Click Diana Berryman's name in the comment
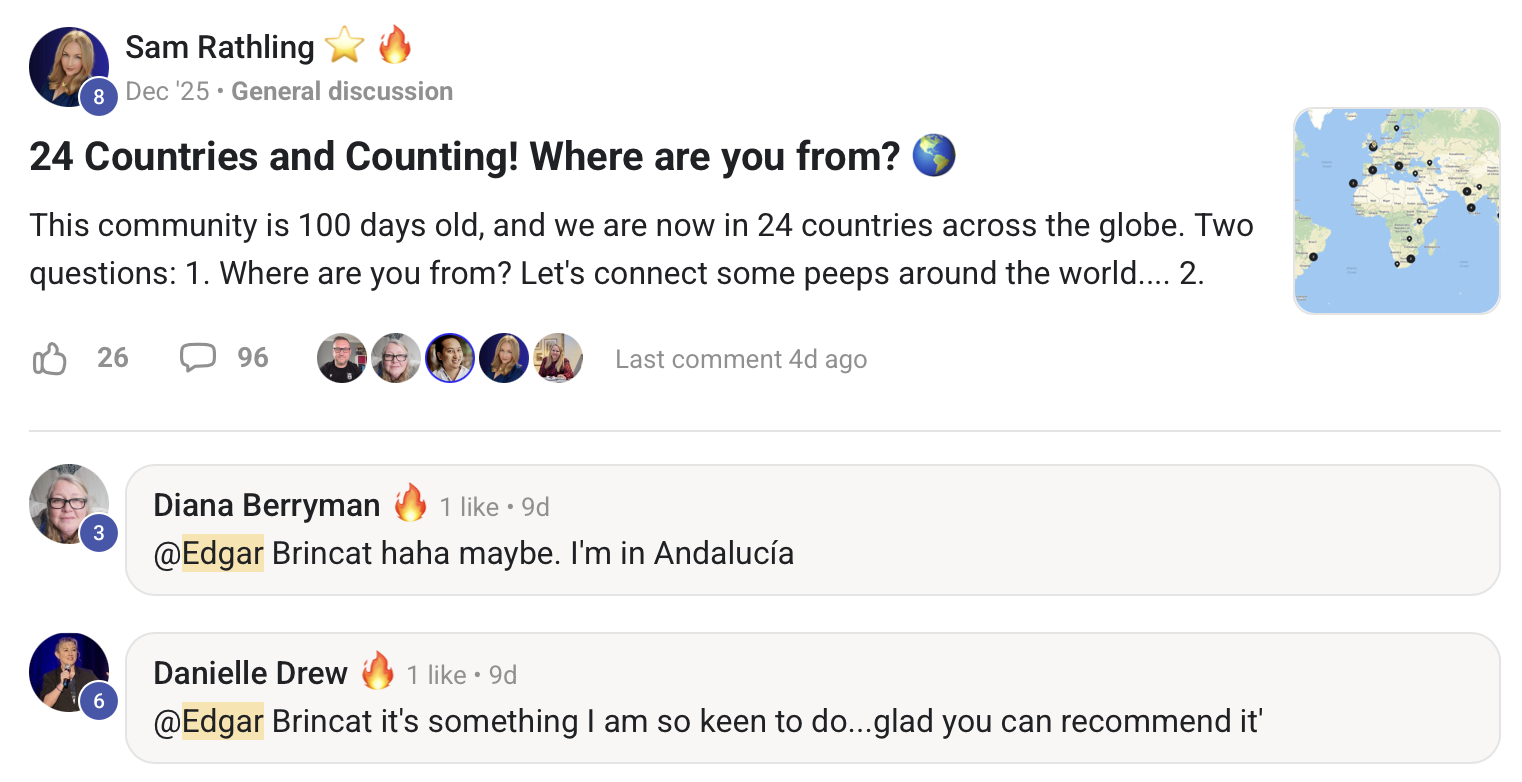Screen dimensions: 1522x782 [267, 506]
